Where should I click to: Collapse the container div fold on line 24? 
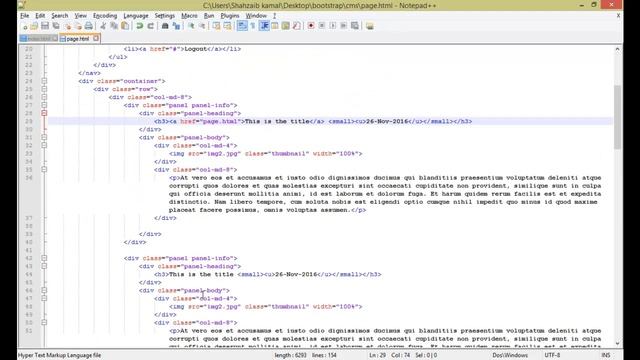44,81
